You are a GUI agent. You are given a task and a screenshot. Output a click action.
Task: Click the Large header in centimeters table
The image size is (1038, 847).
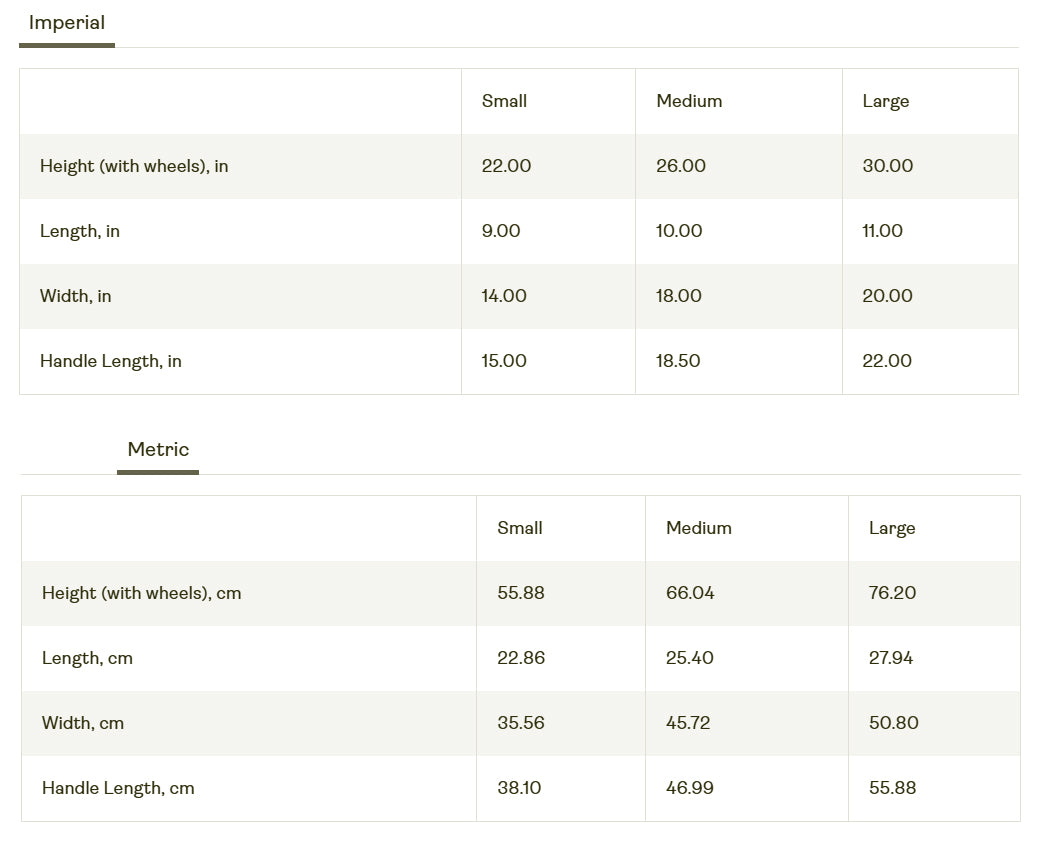pos(892,528)
